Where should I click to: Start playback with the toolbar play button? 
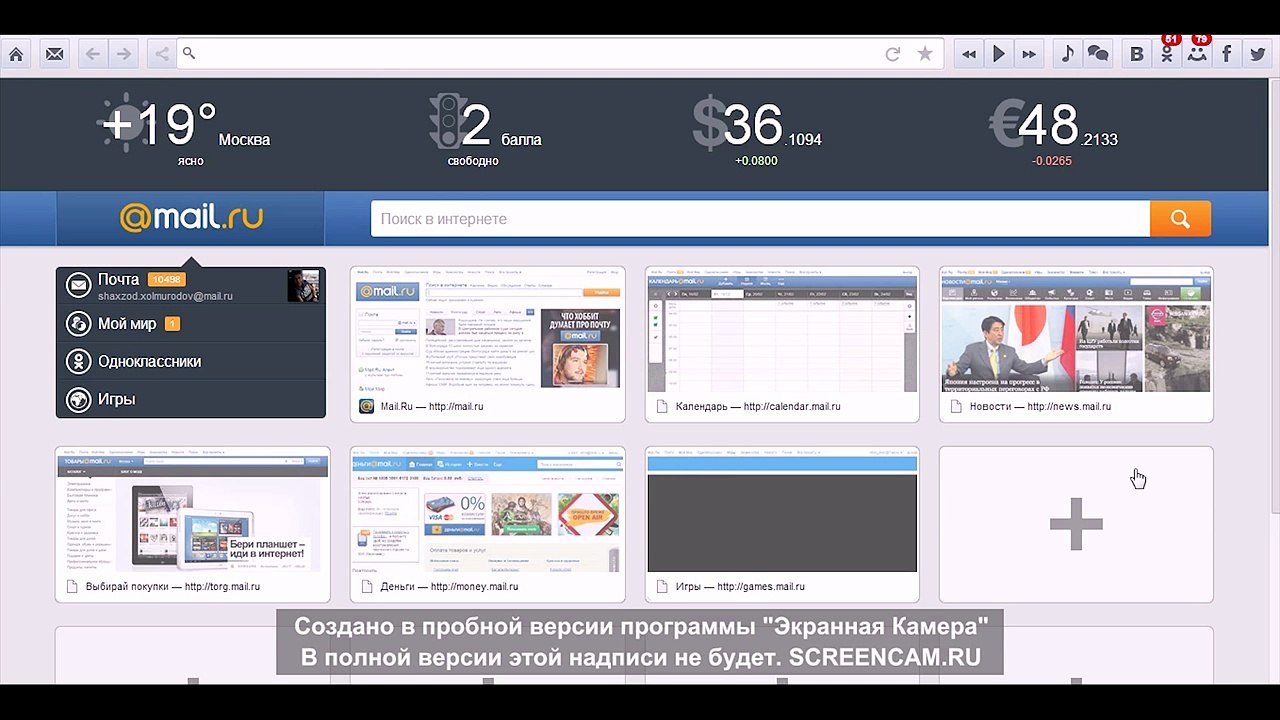coord(998,55)
